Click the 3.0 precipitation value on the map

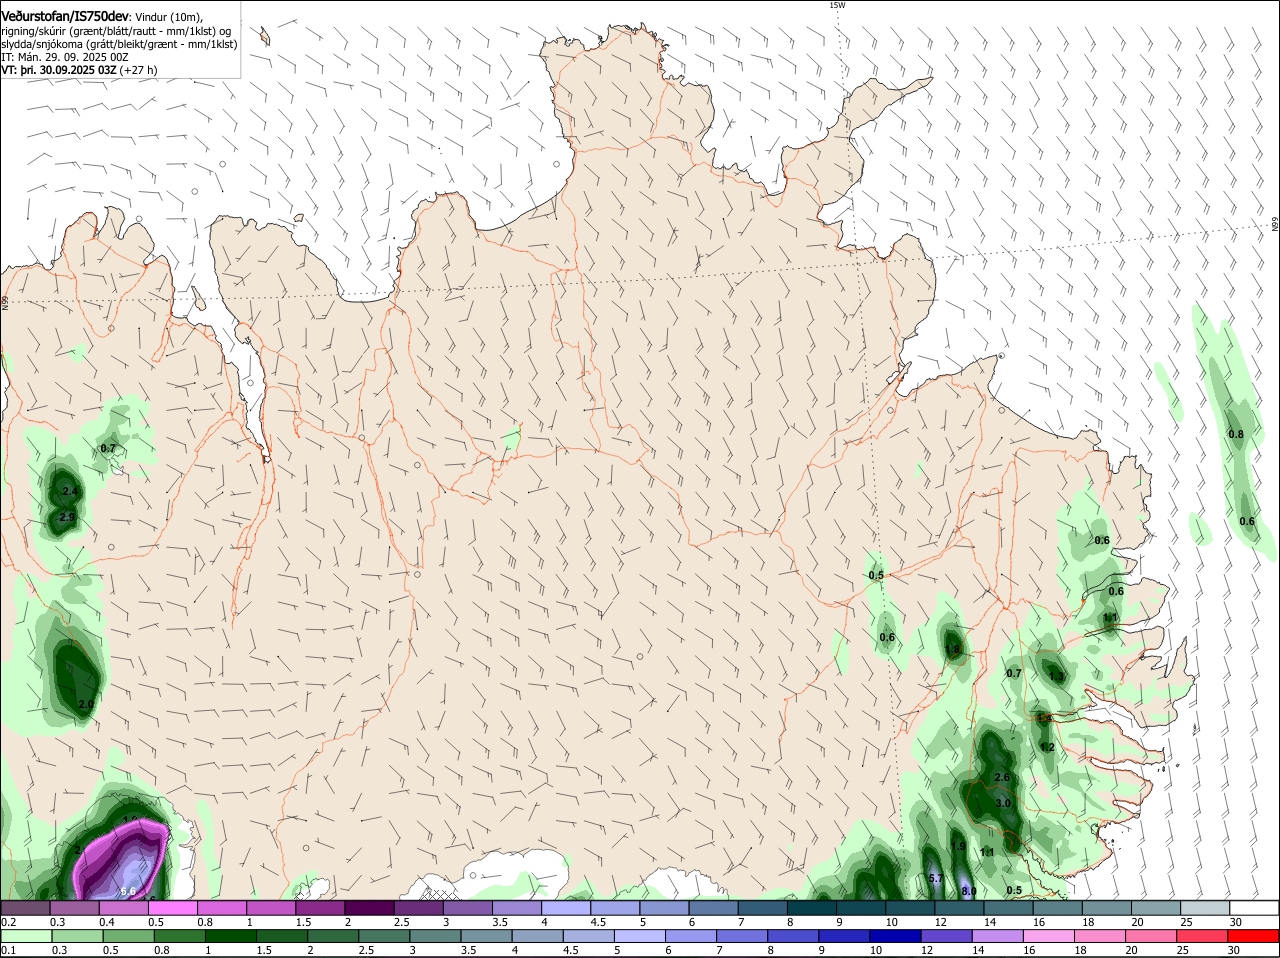pyautogui.click(x=1003, y=803)
